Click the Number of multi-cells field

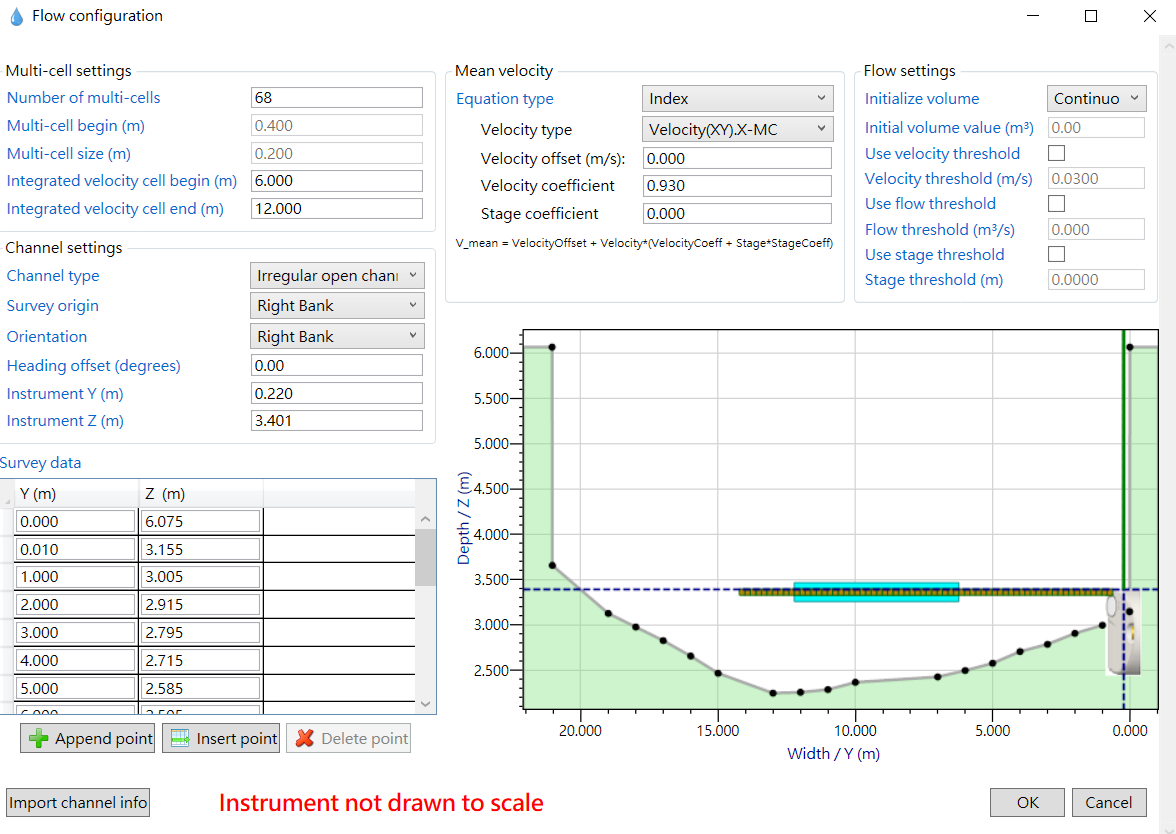[x=337, y=98]
